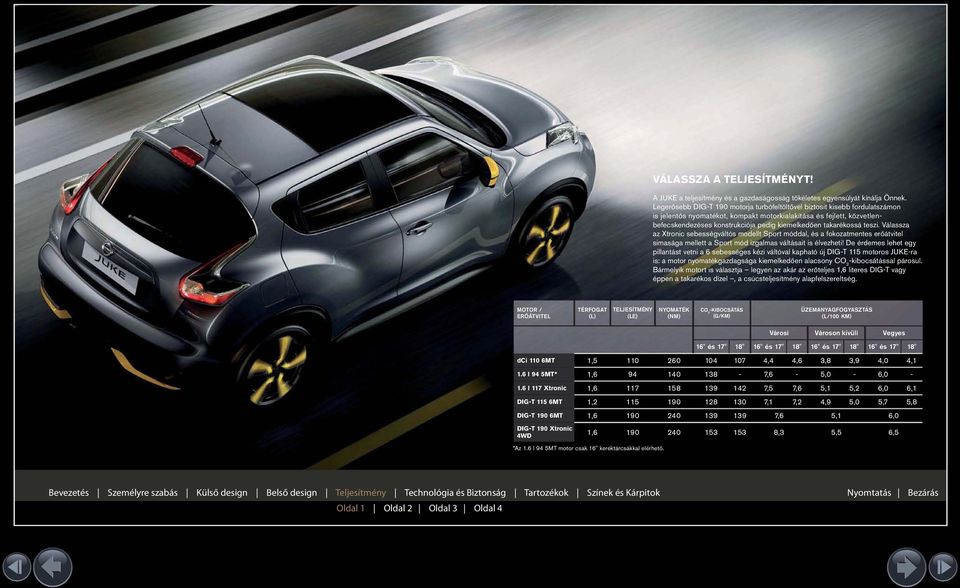Click combined consumption value 6,5
The height and width of the screenshot is (588, 960).
893,432
